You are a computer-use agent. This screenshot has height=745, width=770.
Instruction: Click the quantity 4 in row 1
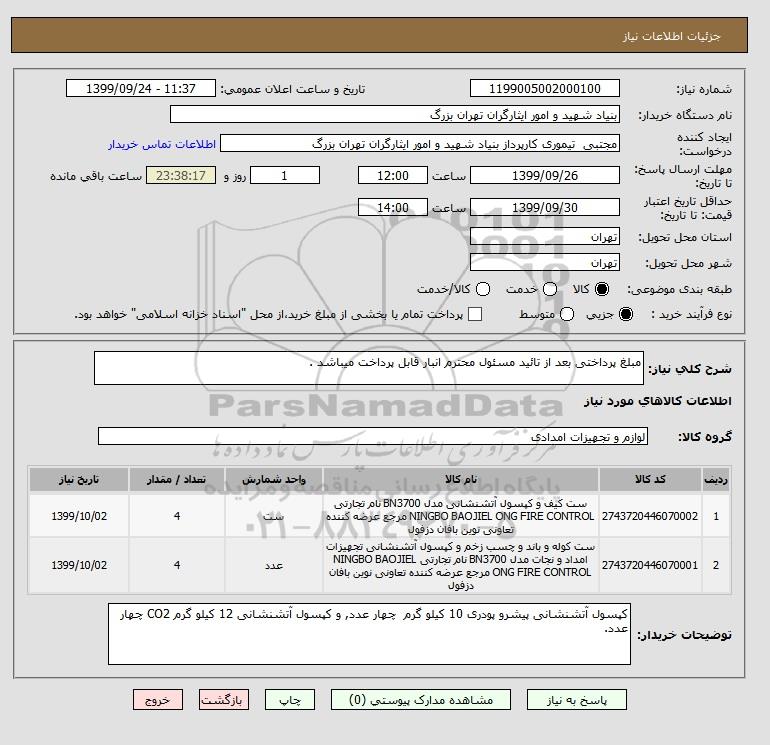tap(177, 516)
